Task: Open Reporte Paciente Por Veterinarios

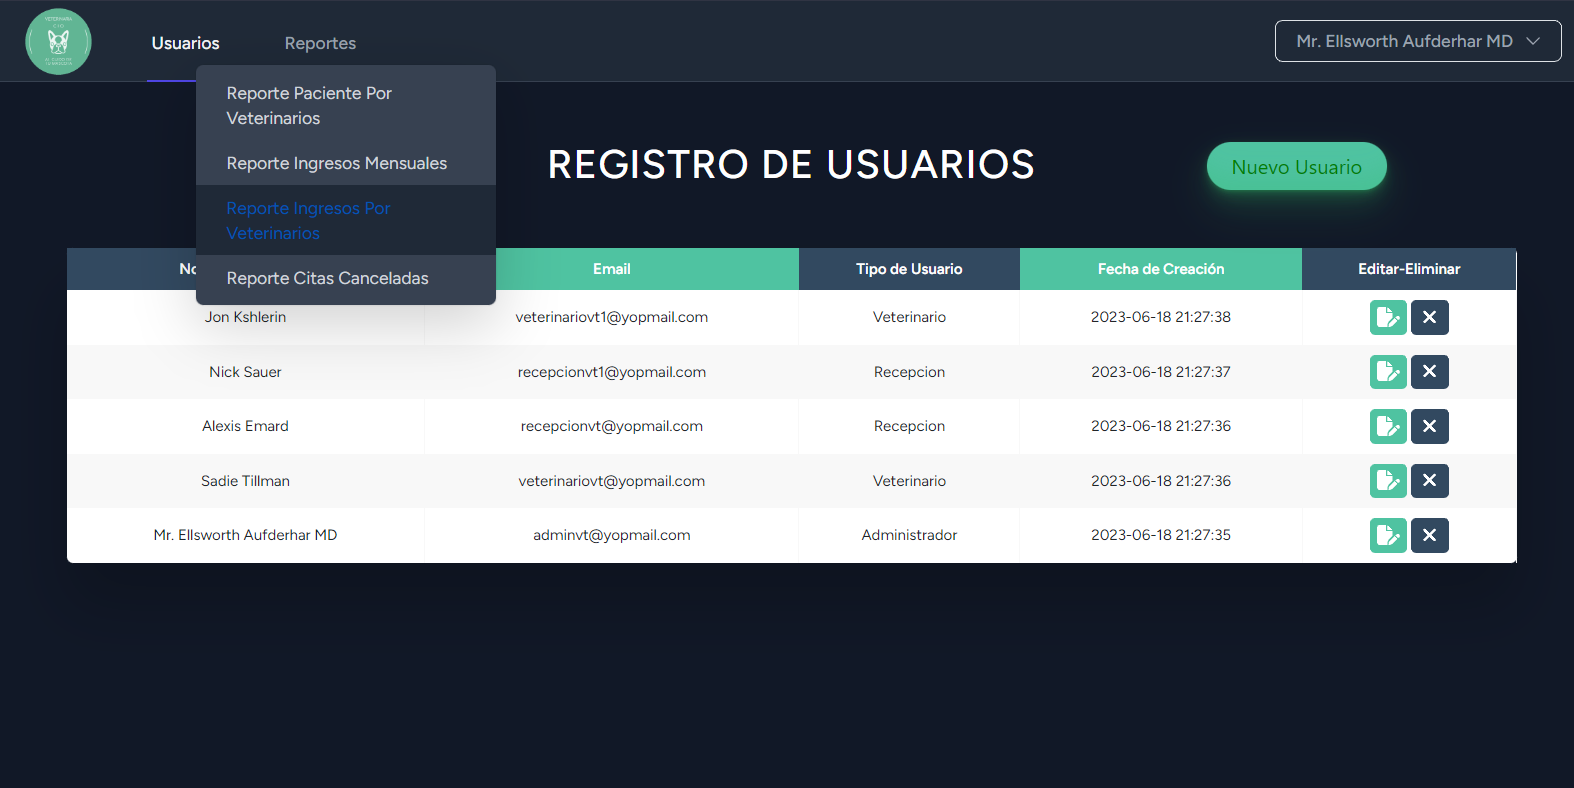Action: (309, 105)
